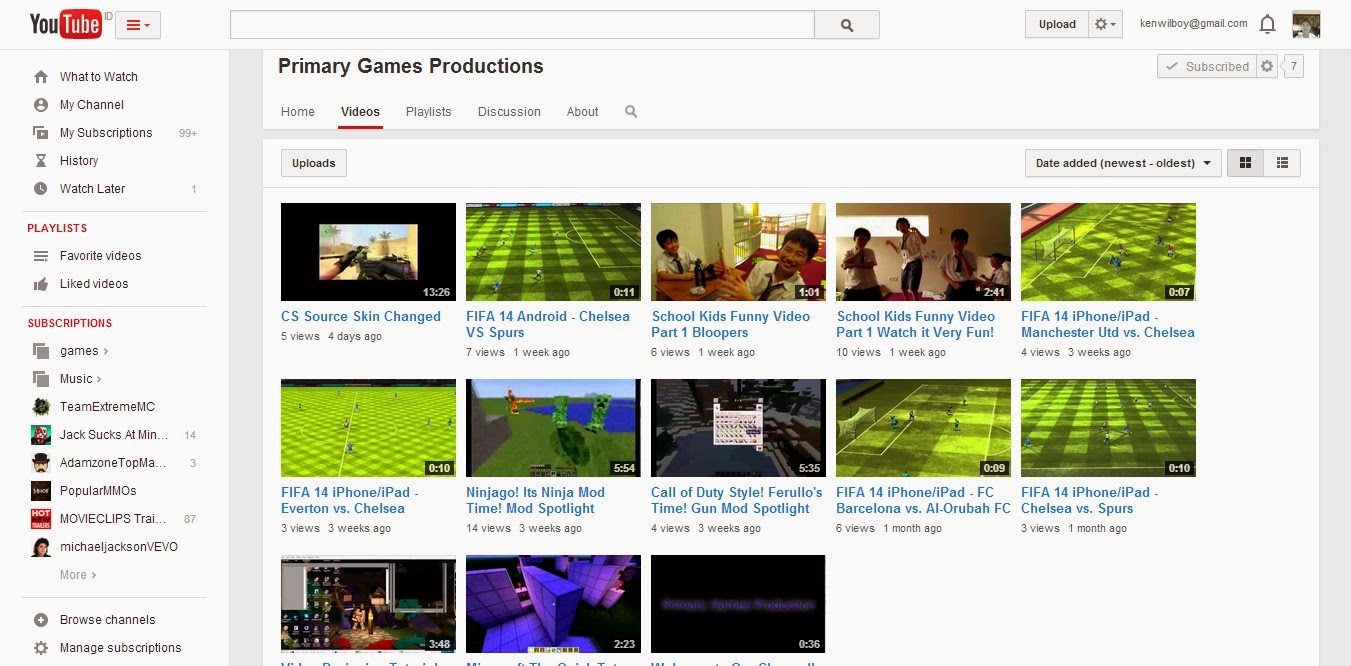Open the iPhone/iPad Chelsea vs. Spurs title

[x=1090, y=500]
